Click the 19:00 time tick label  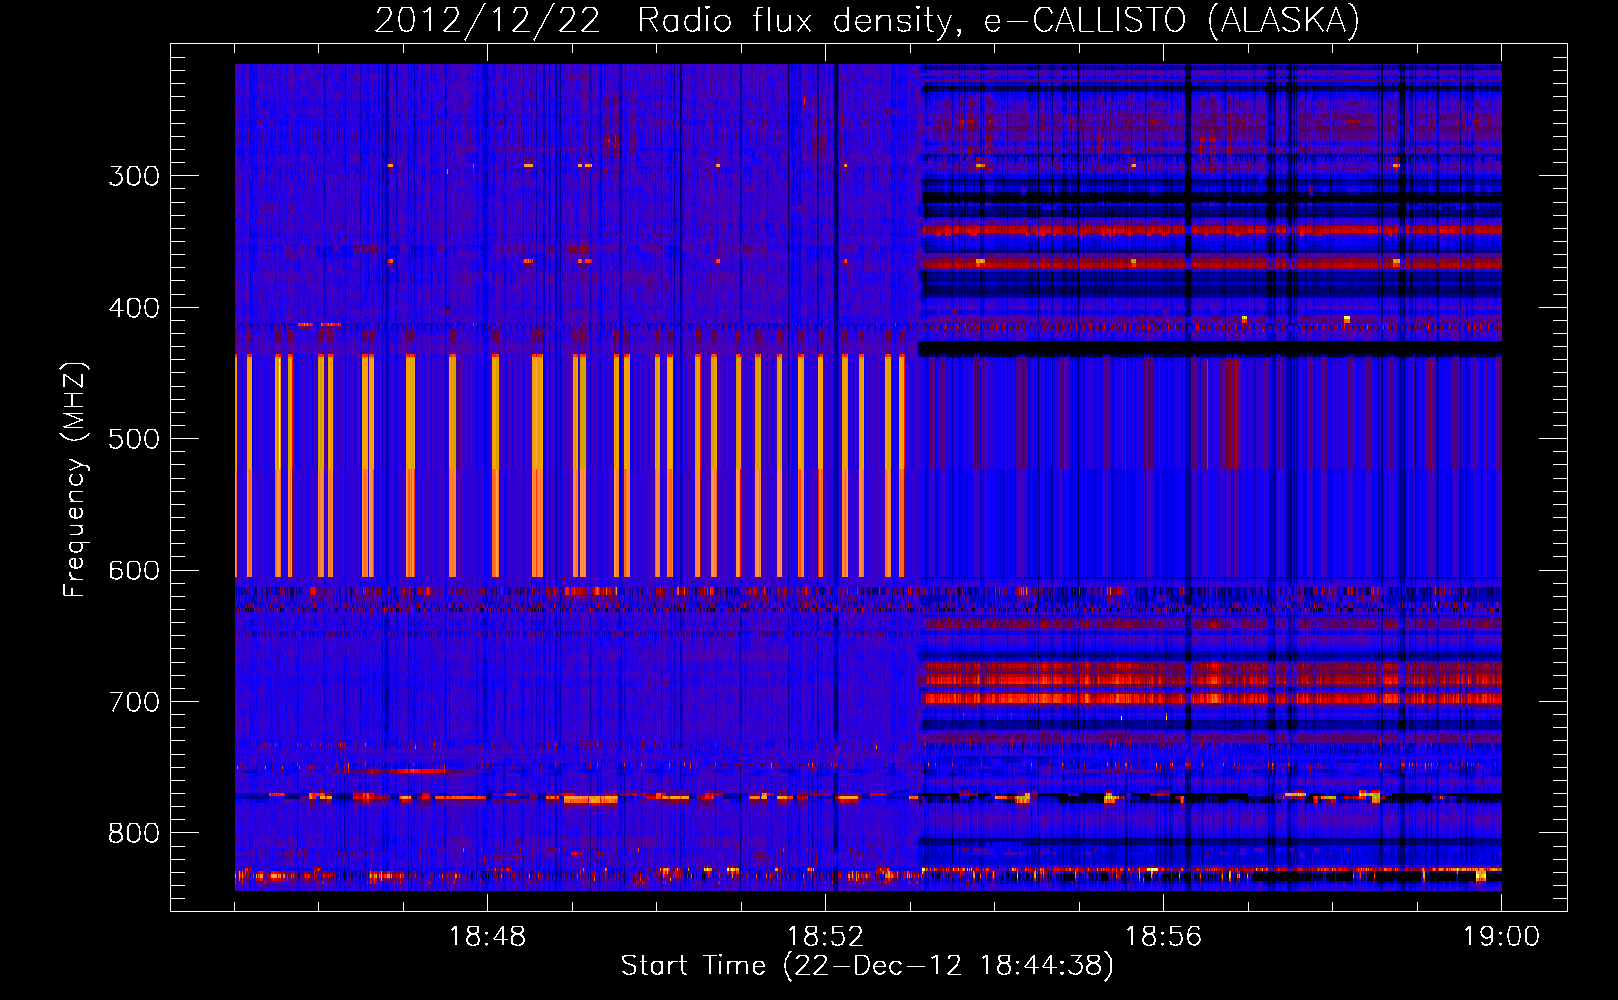click(1501, 937)
